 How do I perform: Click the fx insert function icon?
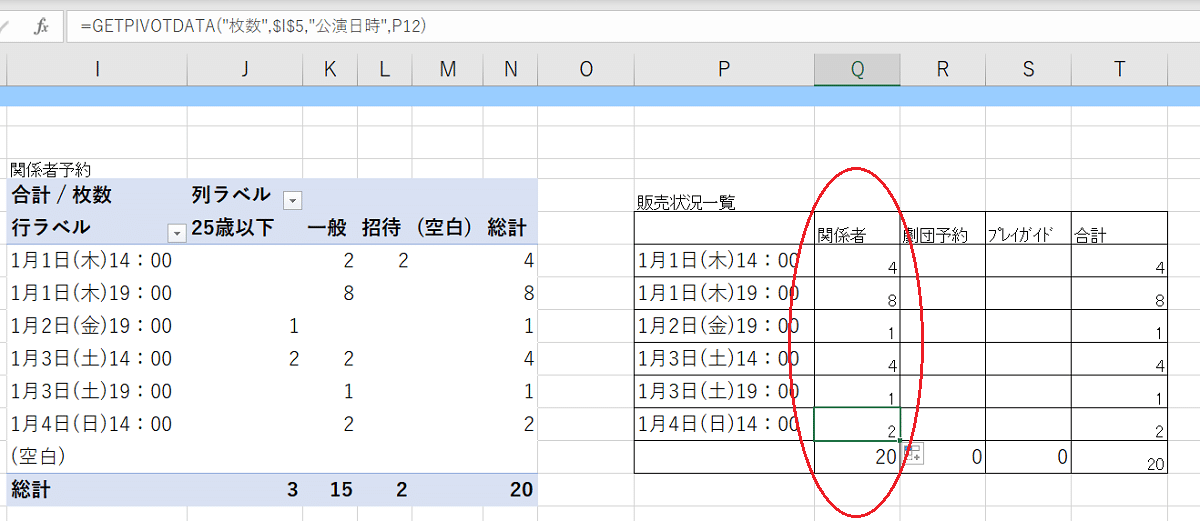41,27
